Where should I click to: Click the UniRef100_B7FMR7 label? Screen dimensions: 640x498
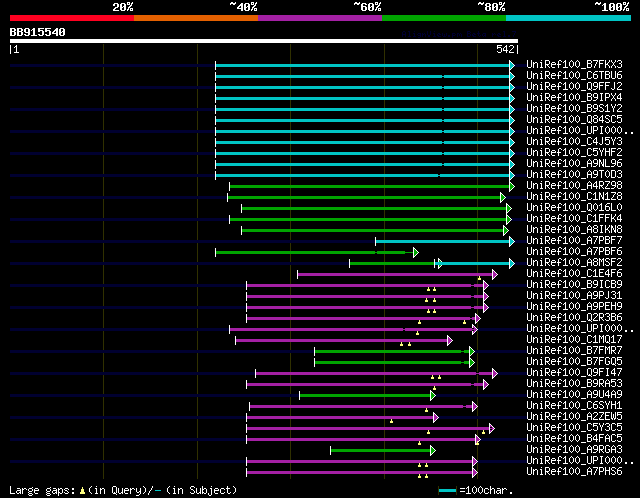(x=574, y=351)
